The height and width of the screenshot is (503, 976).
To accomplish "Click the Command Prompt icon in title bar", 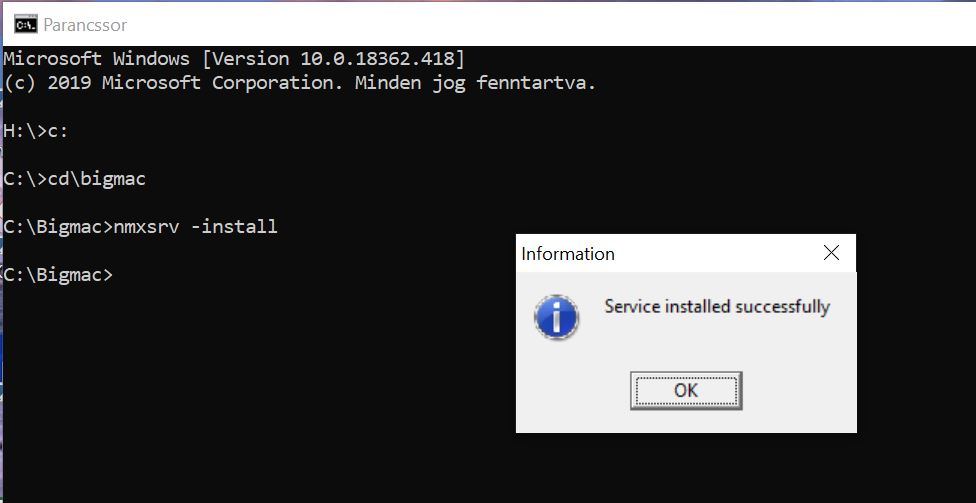I will pos(26,23).
